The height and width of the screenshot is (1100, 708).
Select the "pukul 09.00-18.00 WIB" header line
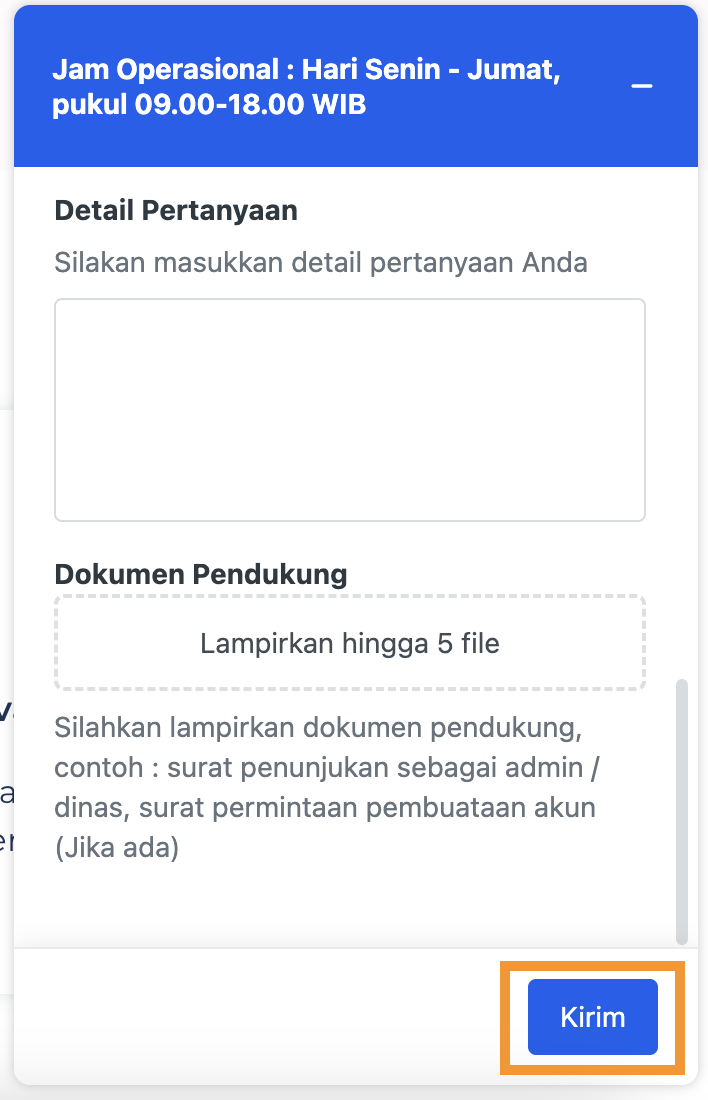(209, 104)
